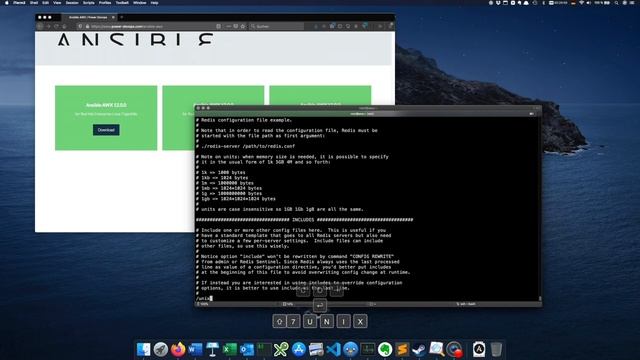Go forward in the Firefox window
The height and width of the screenshot is (360, 640).
[x=48, y=26]
